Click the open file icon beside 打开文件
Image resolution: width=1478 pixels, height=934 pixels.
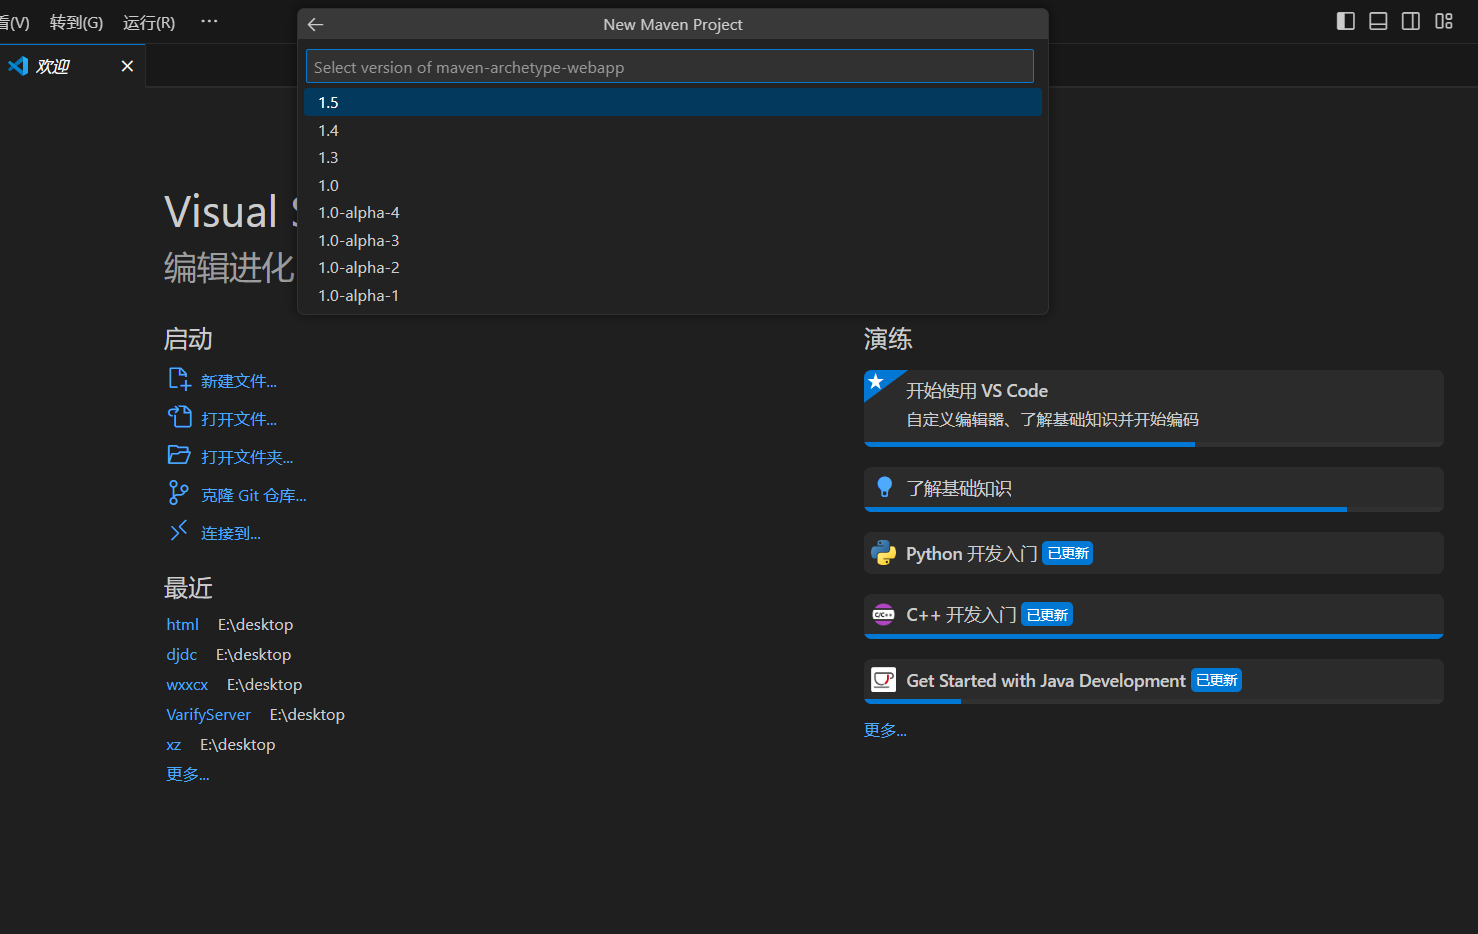179,417
